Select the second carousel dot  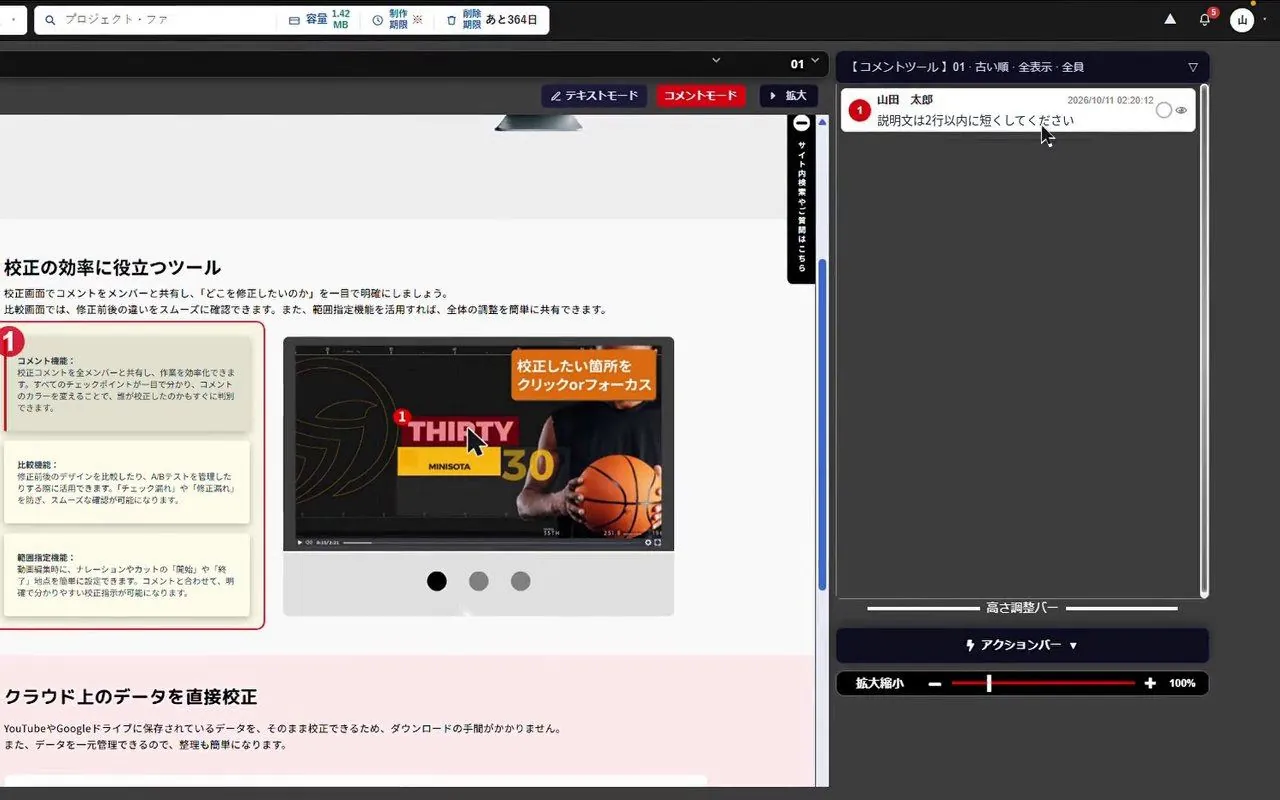point(479,581)
